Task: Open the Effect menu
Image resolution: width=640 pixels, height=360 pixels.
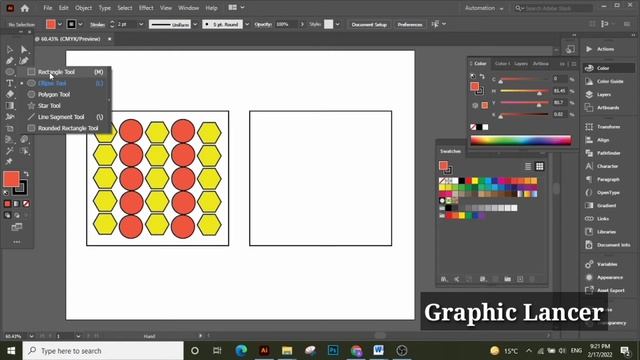Action: [146, 8]
